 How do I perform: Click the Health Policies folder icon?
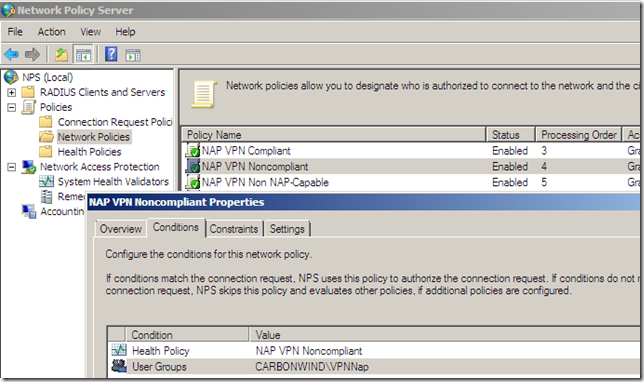[46, 152]
